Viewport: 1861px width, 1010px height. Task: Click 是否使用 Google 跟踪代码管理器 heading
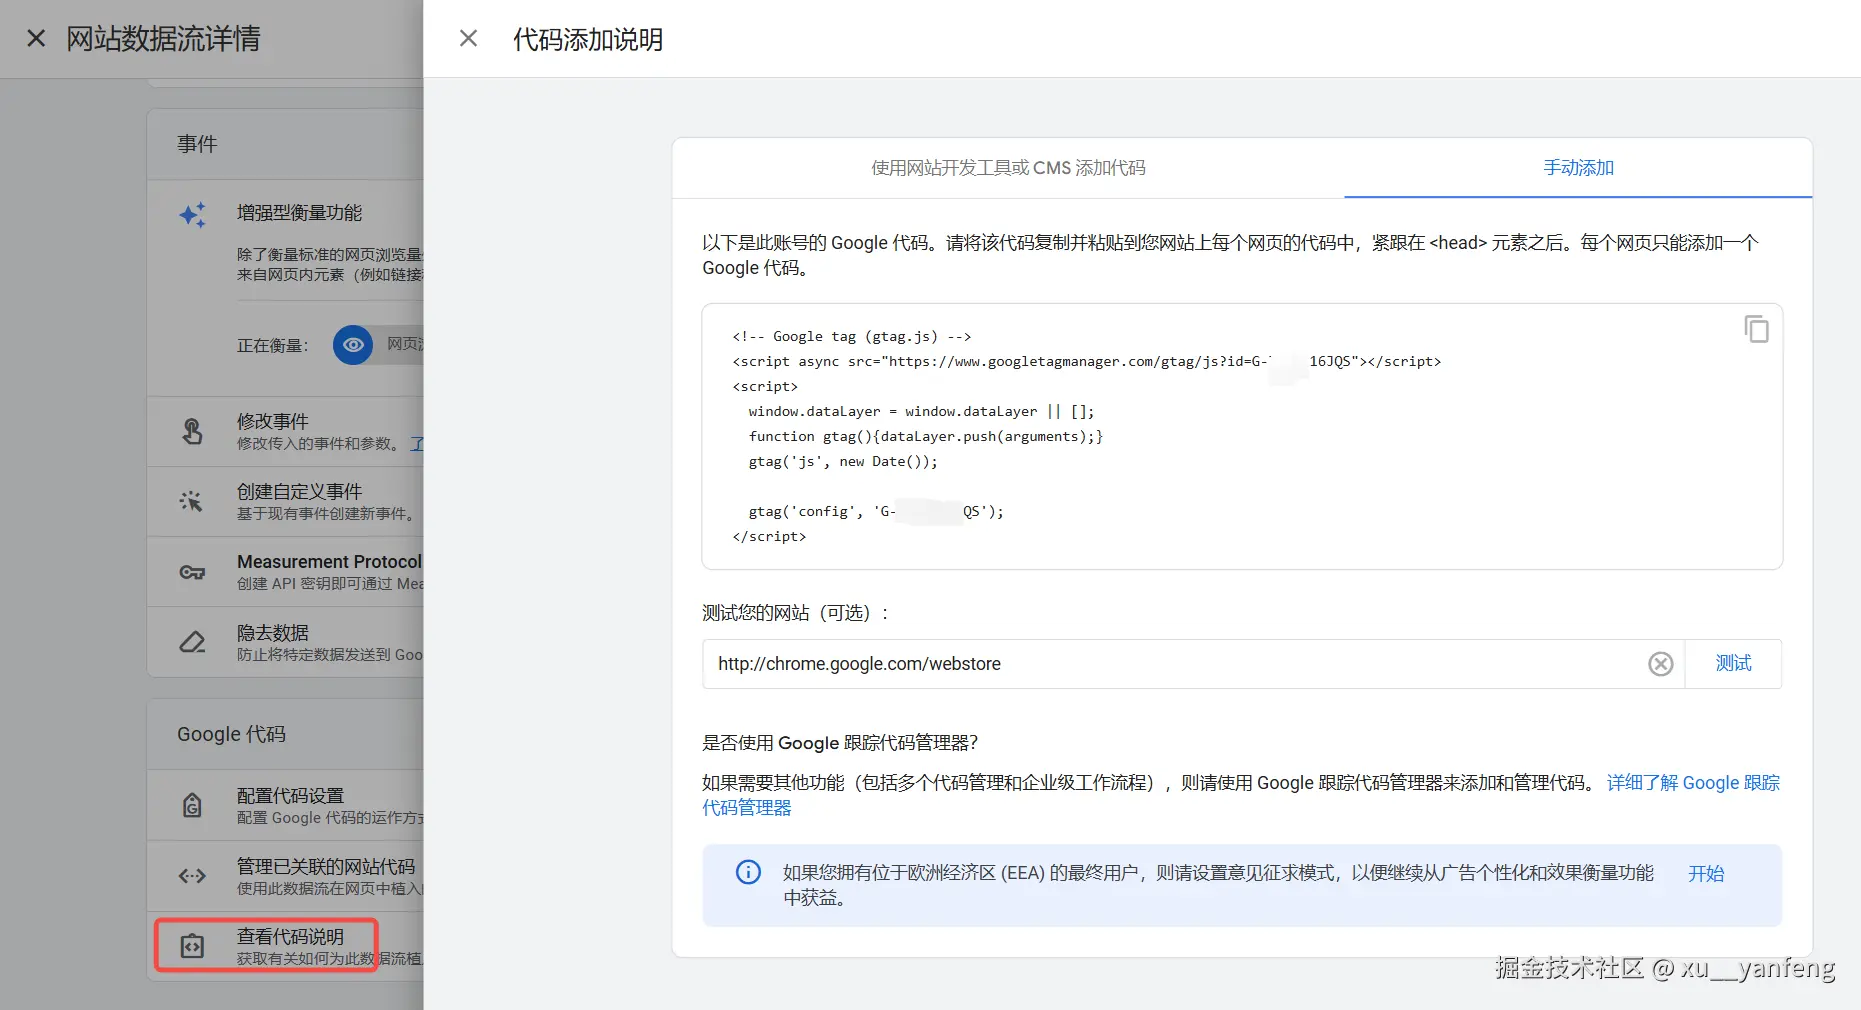pos(840,743)
